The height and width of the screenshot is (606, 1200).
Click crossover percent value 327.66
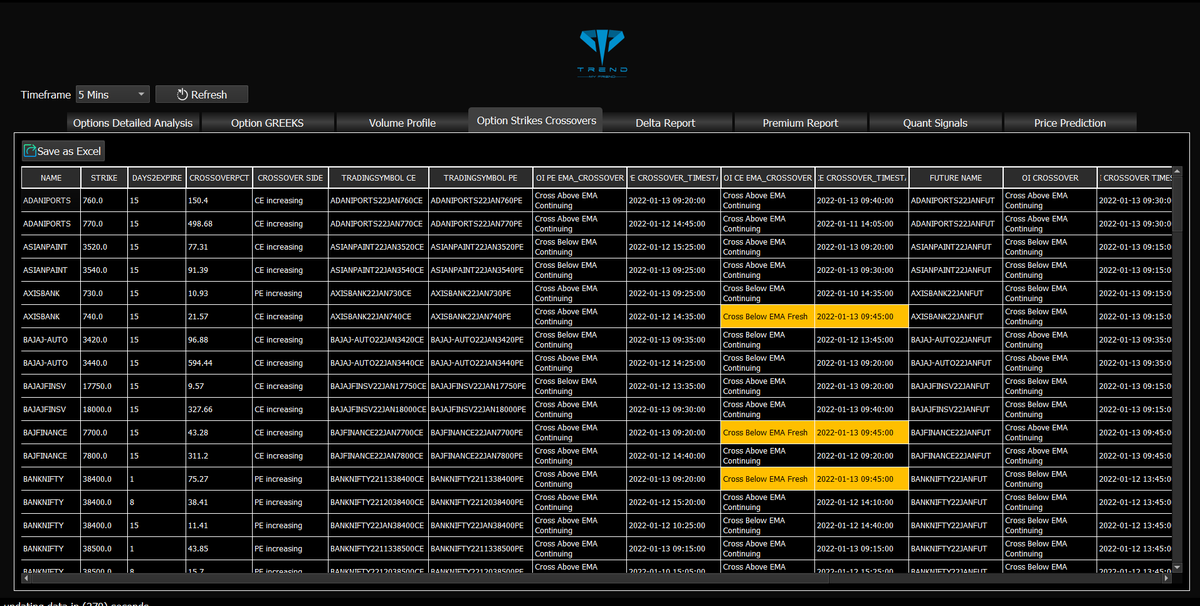219,409
